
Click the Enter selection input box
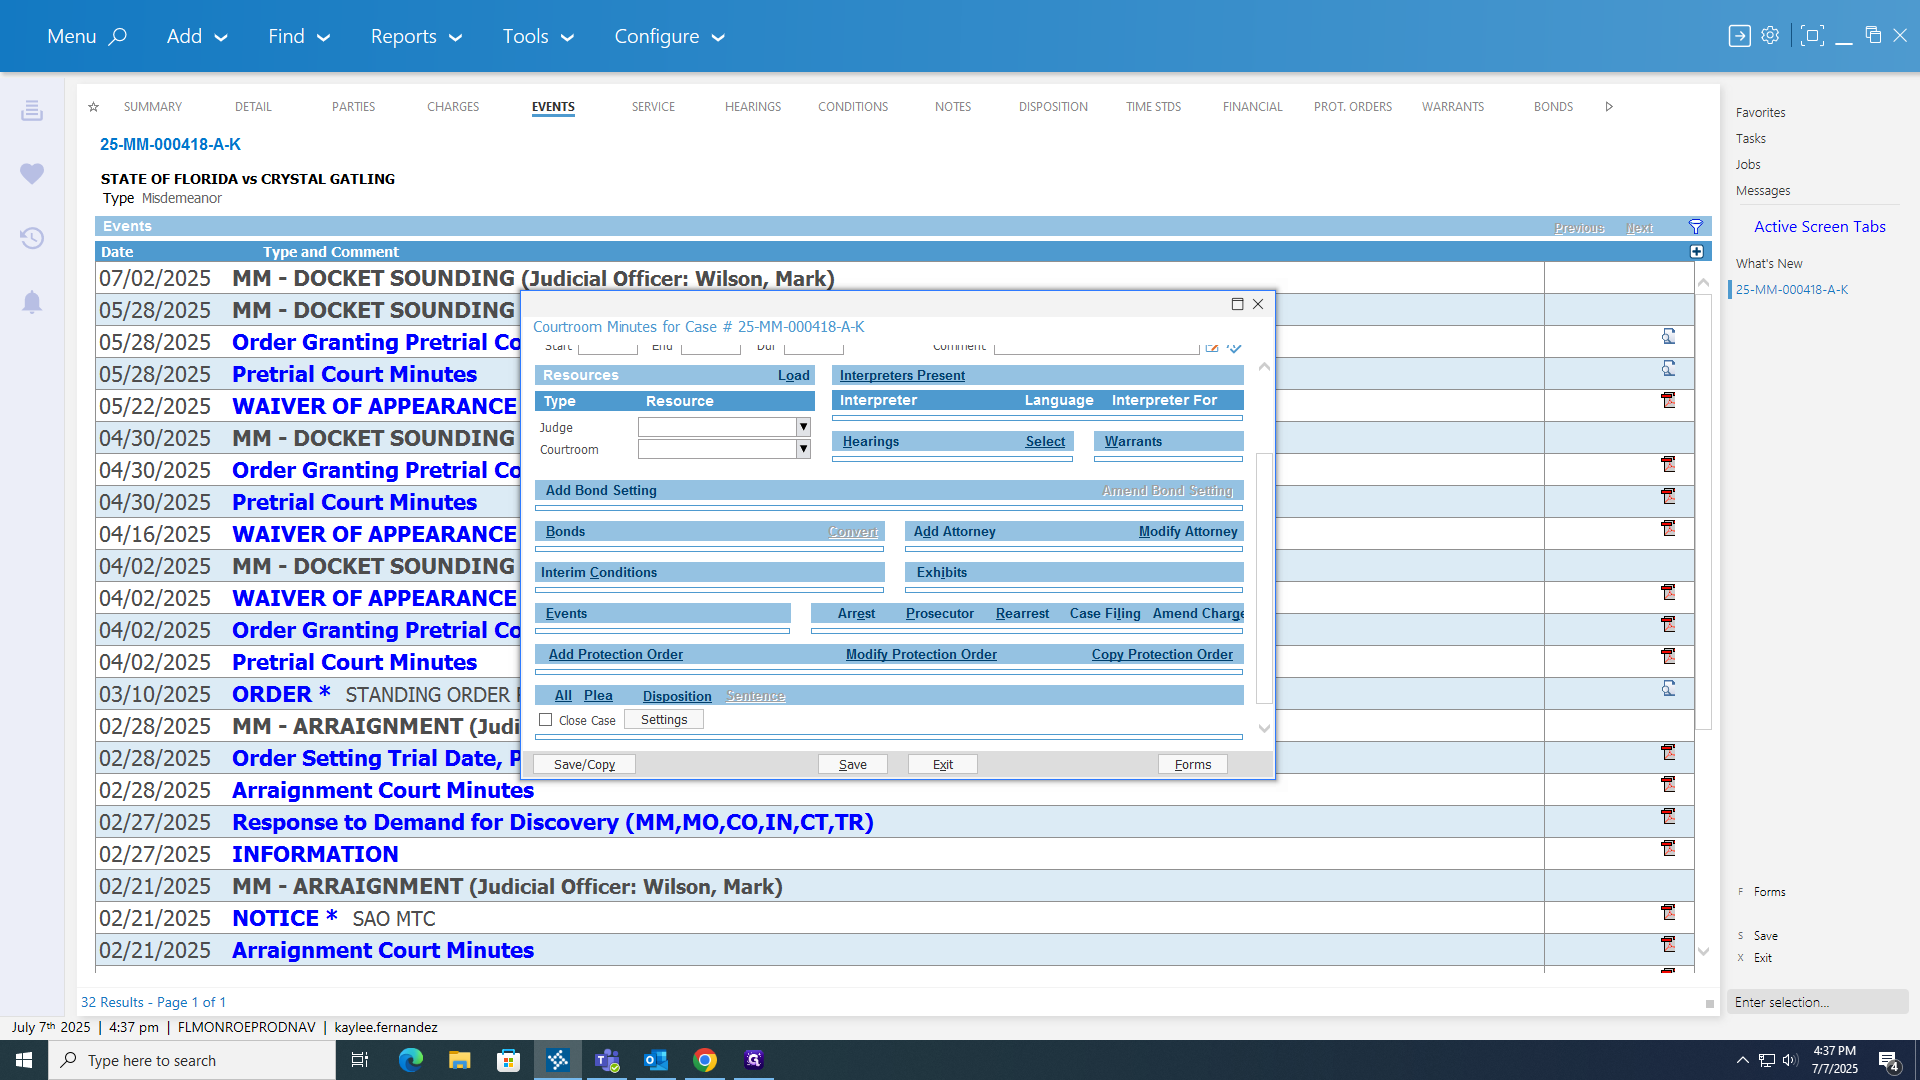pyautogui.click(x=1818, y=1002)
